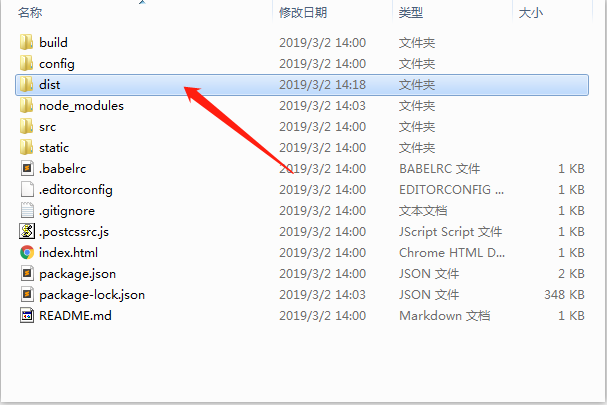Screen dimensions: 607x405
Task: Click JSON 文件 type of package-lock.json
Action: [429, 295]
